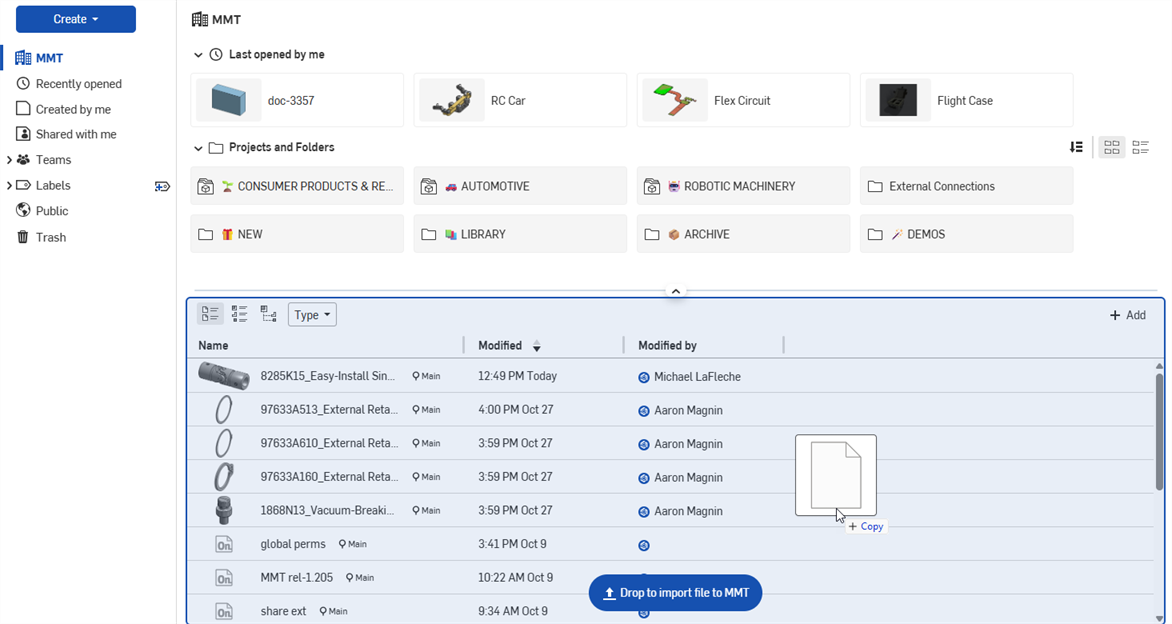Open the Type filter dropdown
This screenshot has width=1172, height=624.
tap(311, 314)
